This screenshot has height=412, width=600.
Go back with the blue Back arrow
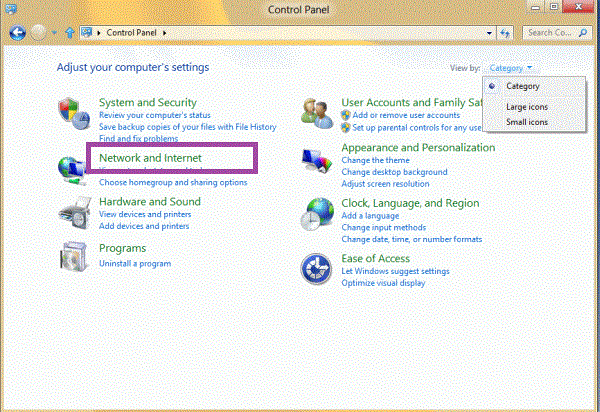click(18, 33)
